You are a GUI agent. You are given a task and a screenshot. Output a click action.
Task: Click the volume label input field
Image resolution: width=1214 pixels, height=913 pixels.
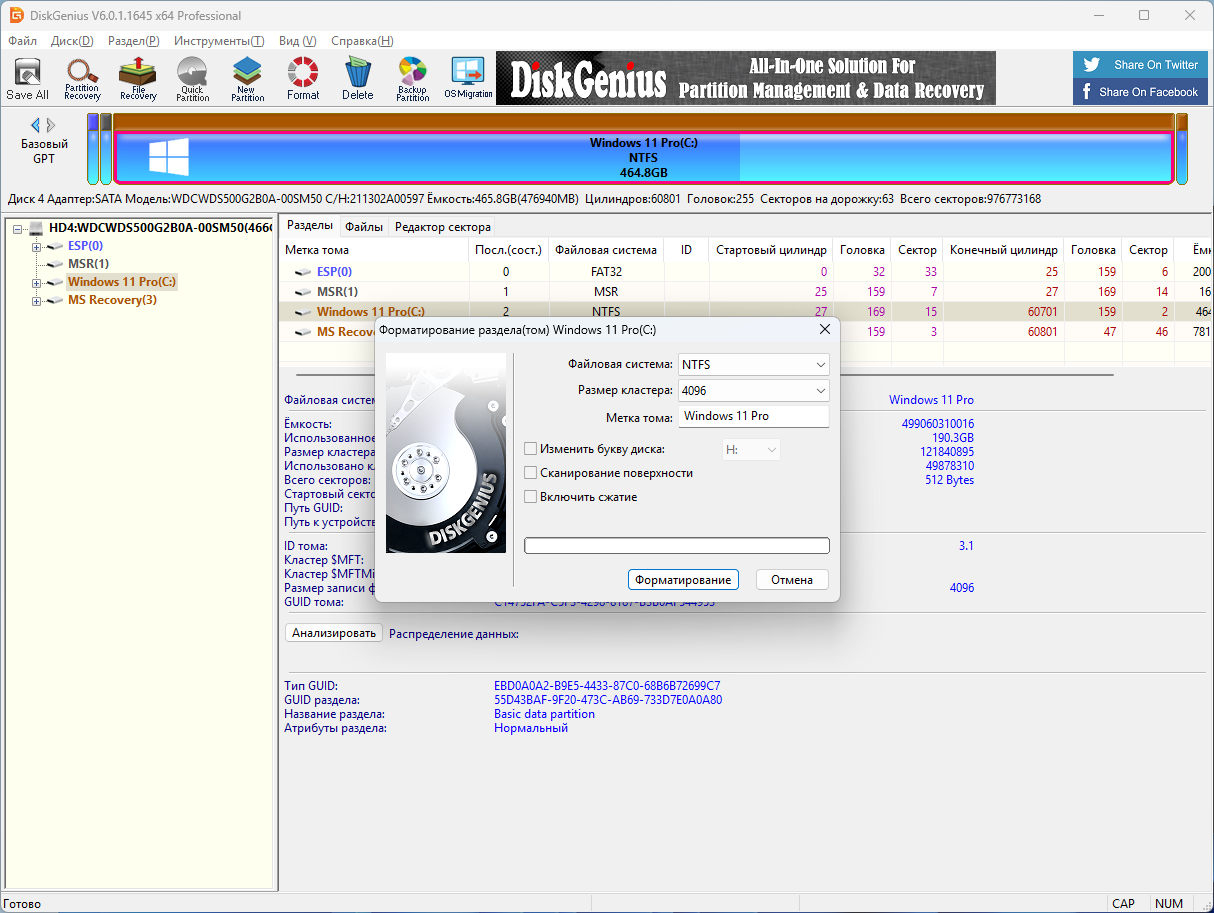pos(754,416)
